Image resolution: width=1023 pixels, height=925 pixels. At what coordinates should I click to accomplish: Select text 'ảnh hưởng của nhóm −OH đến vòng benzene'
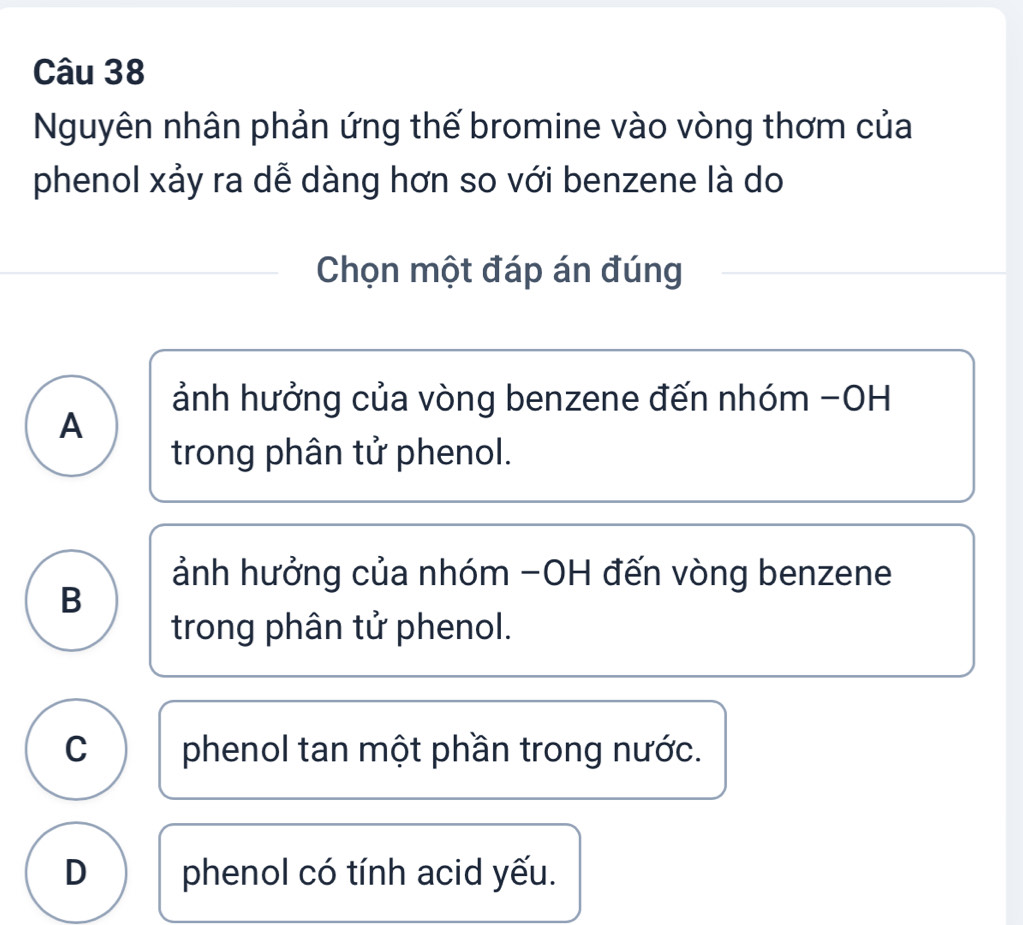click(x=532, y=573)
